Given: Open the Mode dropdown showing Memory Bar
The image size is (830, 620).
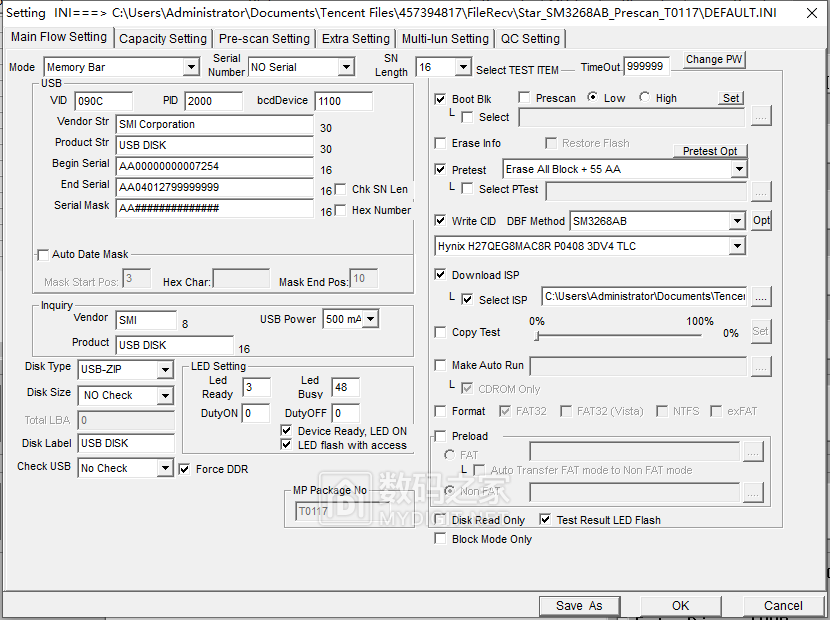Looking at the screenshot, I should [x=194, y=66].
